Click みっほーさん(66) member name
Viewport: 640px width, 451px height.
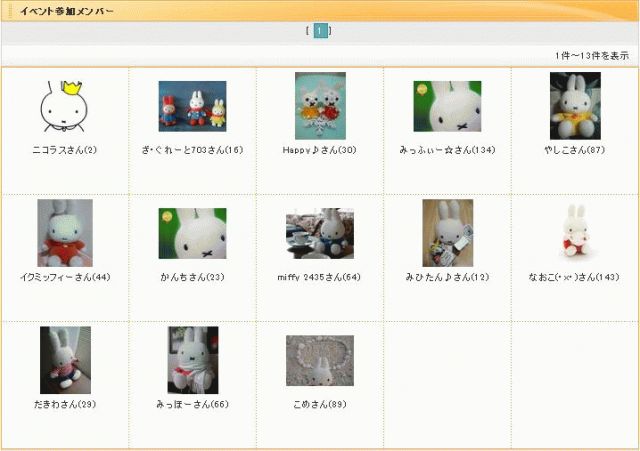(x=193, y=404)
